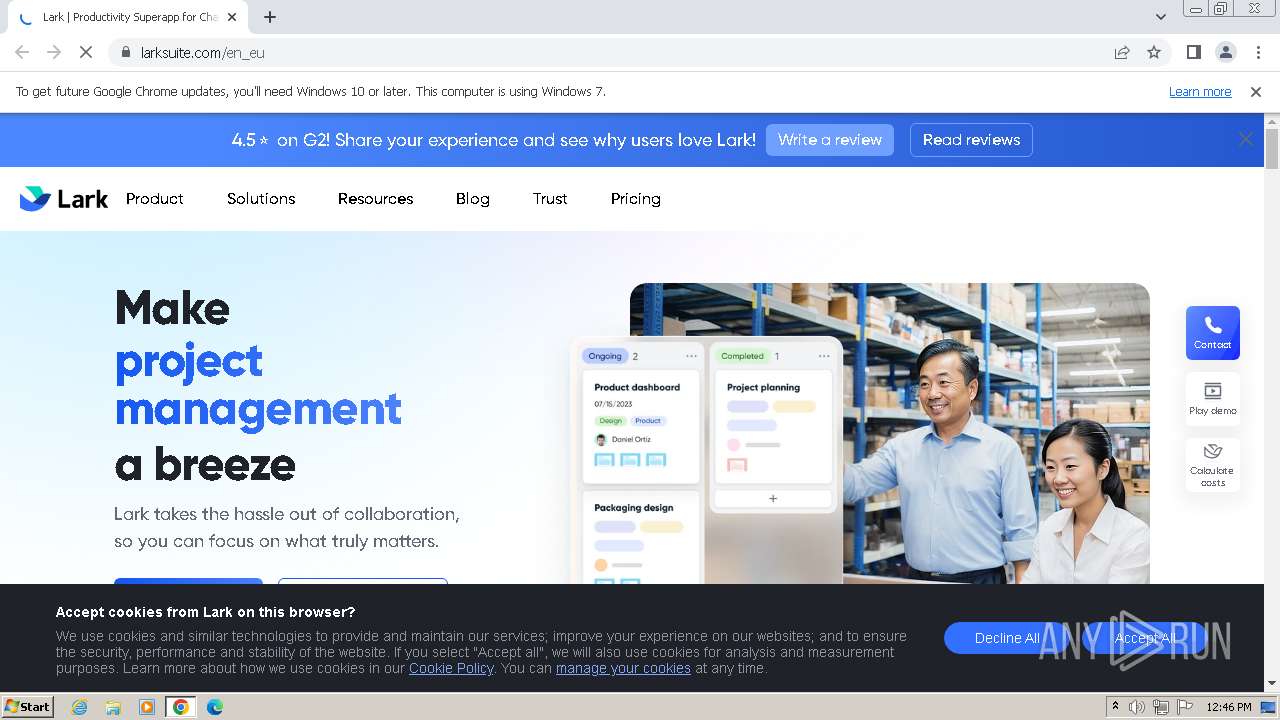Open the Pricing page

pos(635,199)
